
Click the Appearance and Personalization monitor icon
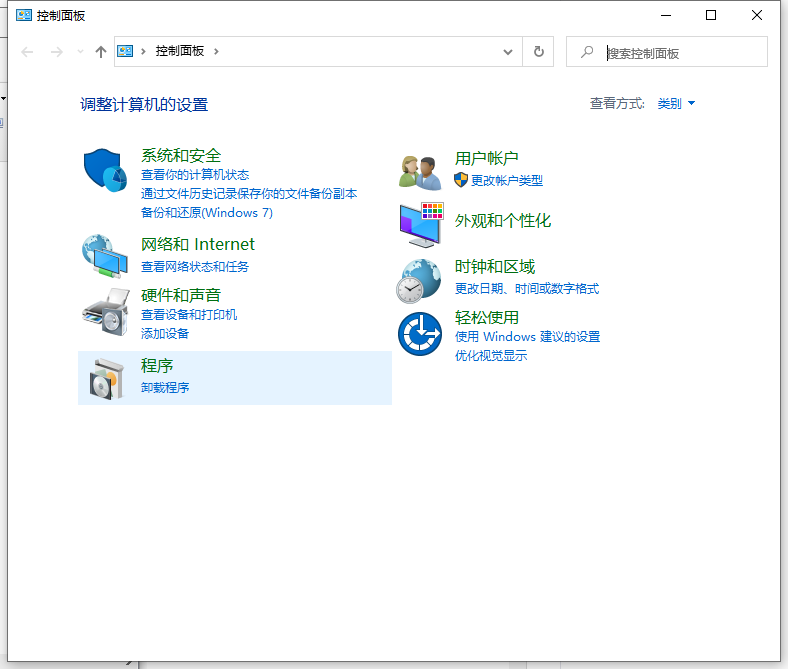click(x=420, y=224)
